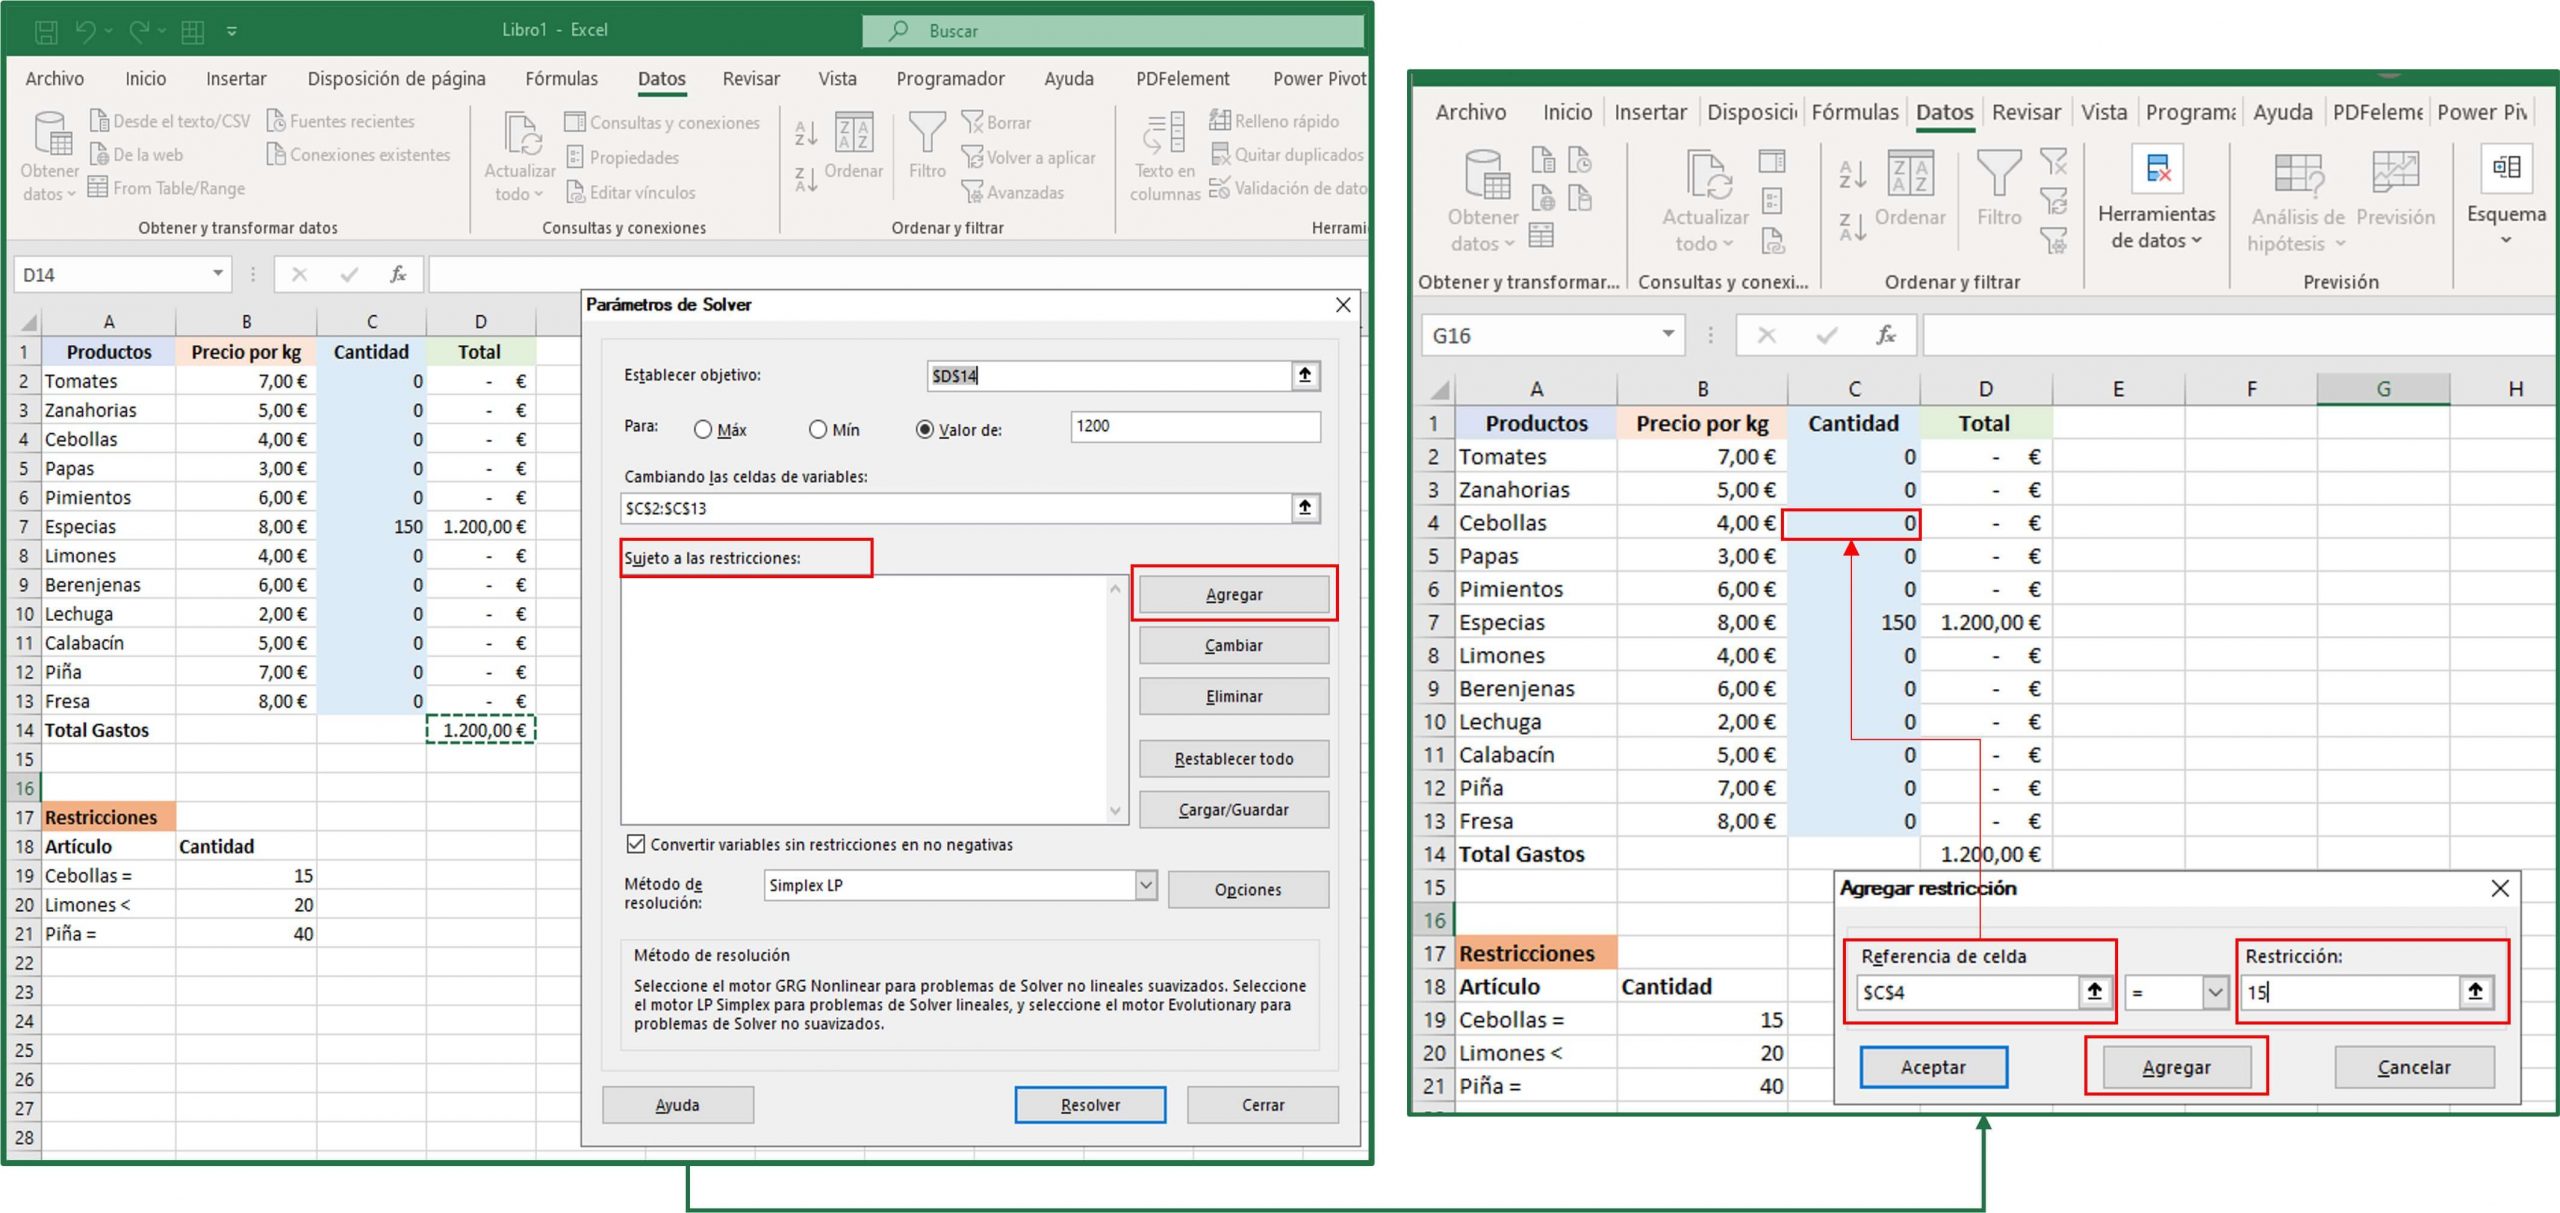
Task: Click the Resolver button in Solver
Action: (x=1090, y=1105)
